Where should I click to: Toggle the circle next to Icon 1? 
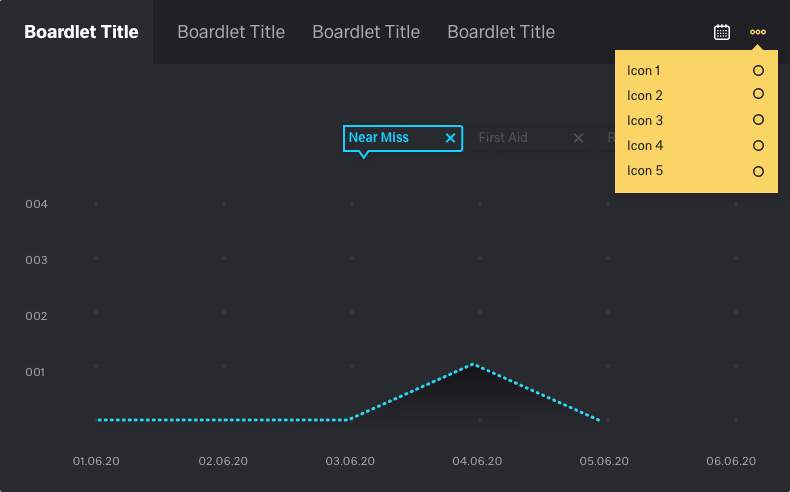[758, 70]
